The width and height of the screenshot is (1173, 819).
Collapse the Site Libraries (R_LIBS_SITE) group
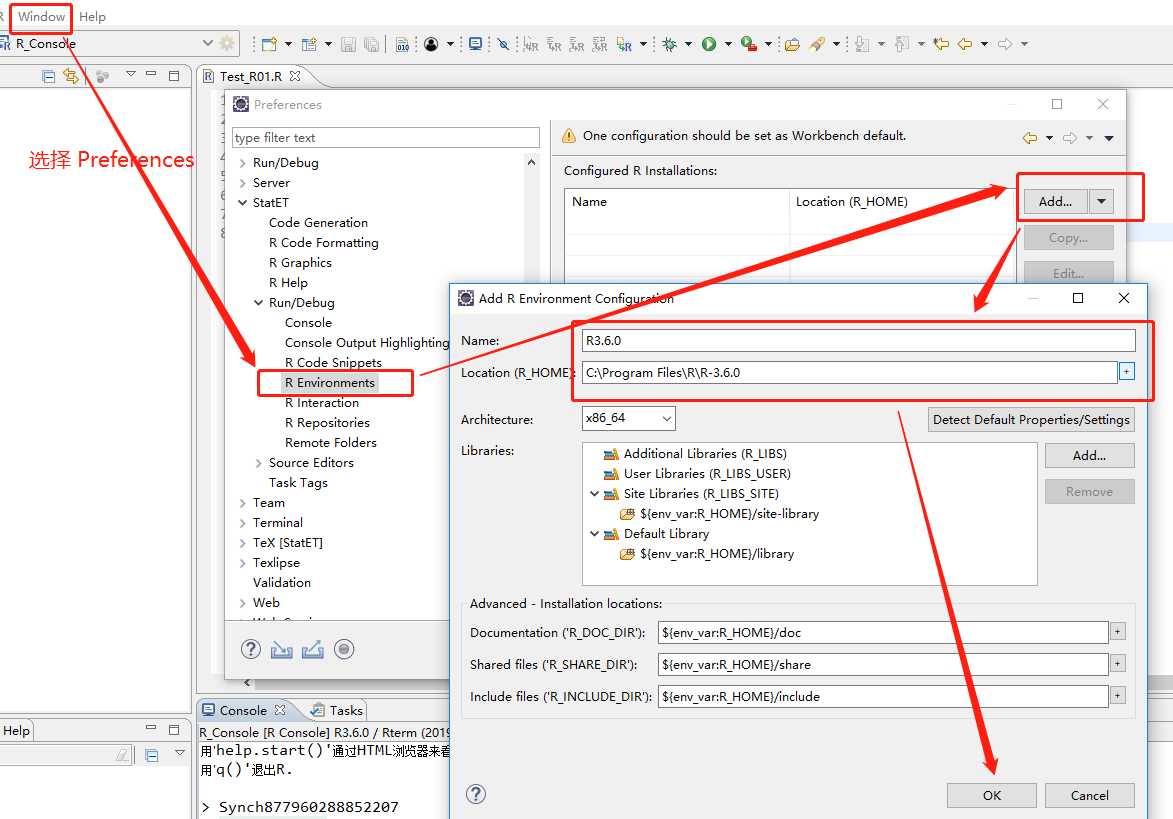594,494
